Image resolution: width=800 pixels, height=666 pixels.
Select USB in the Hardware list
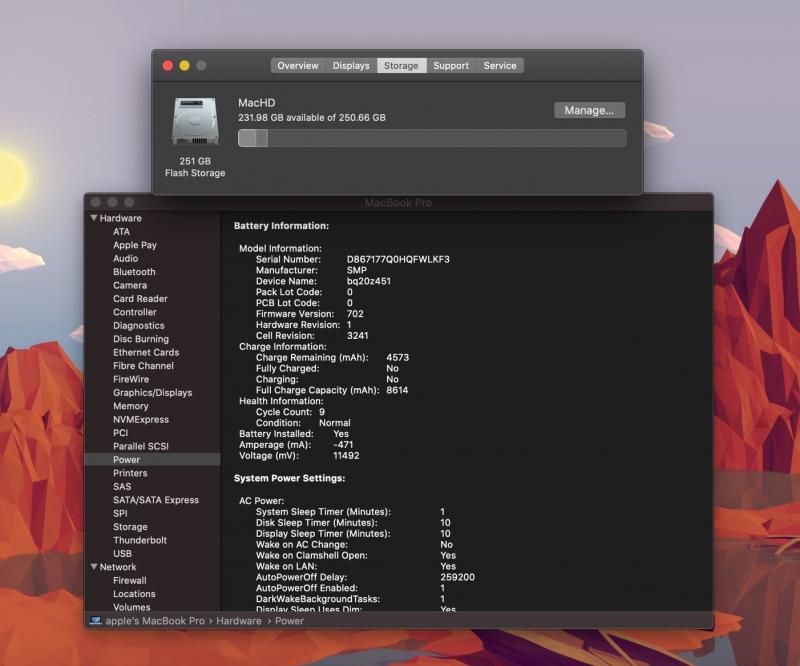coord(122,553)
